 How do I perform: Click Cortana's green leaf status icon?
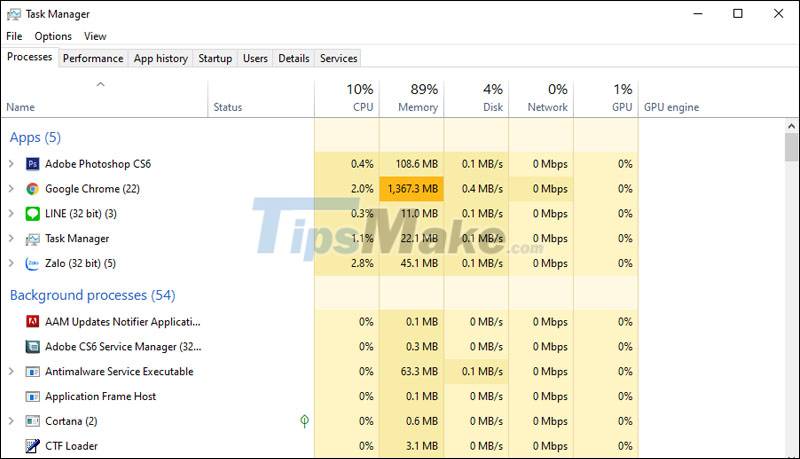(305, 421)
